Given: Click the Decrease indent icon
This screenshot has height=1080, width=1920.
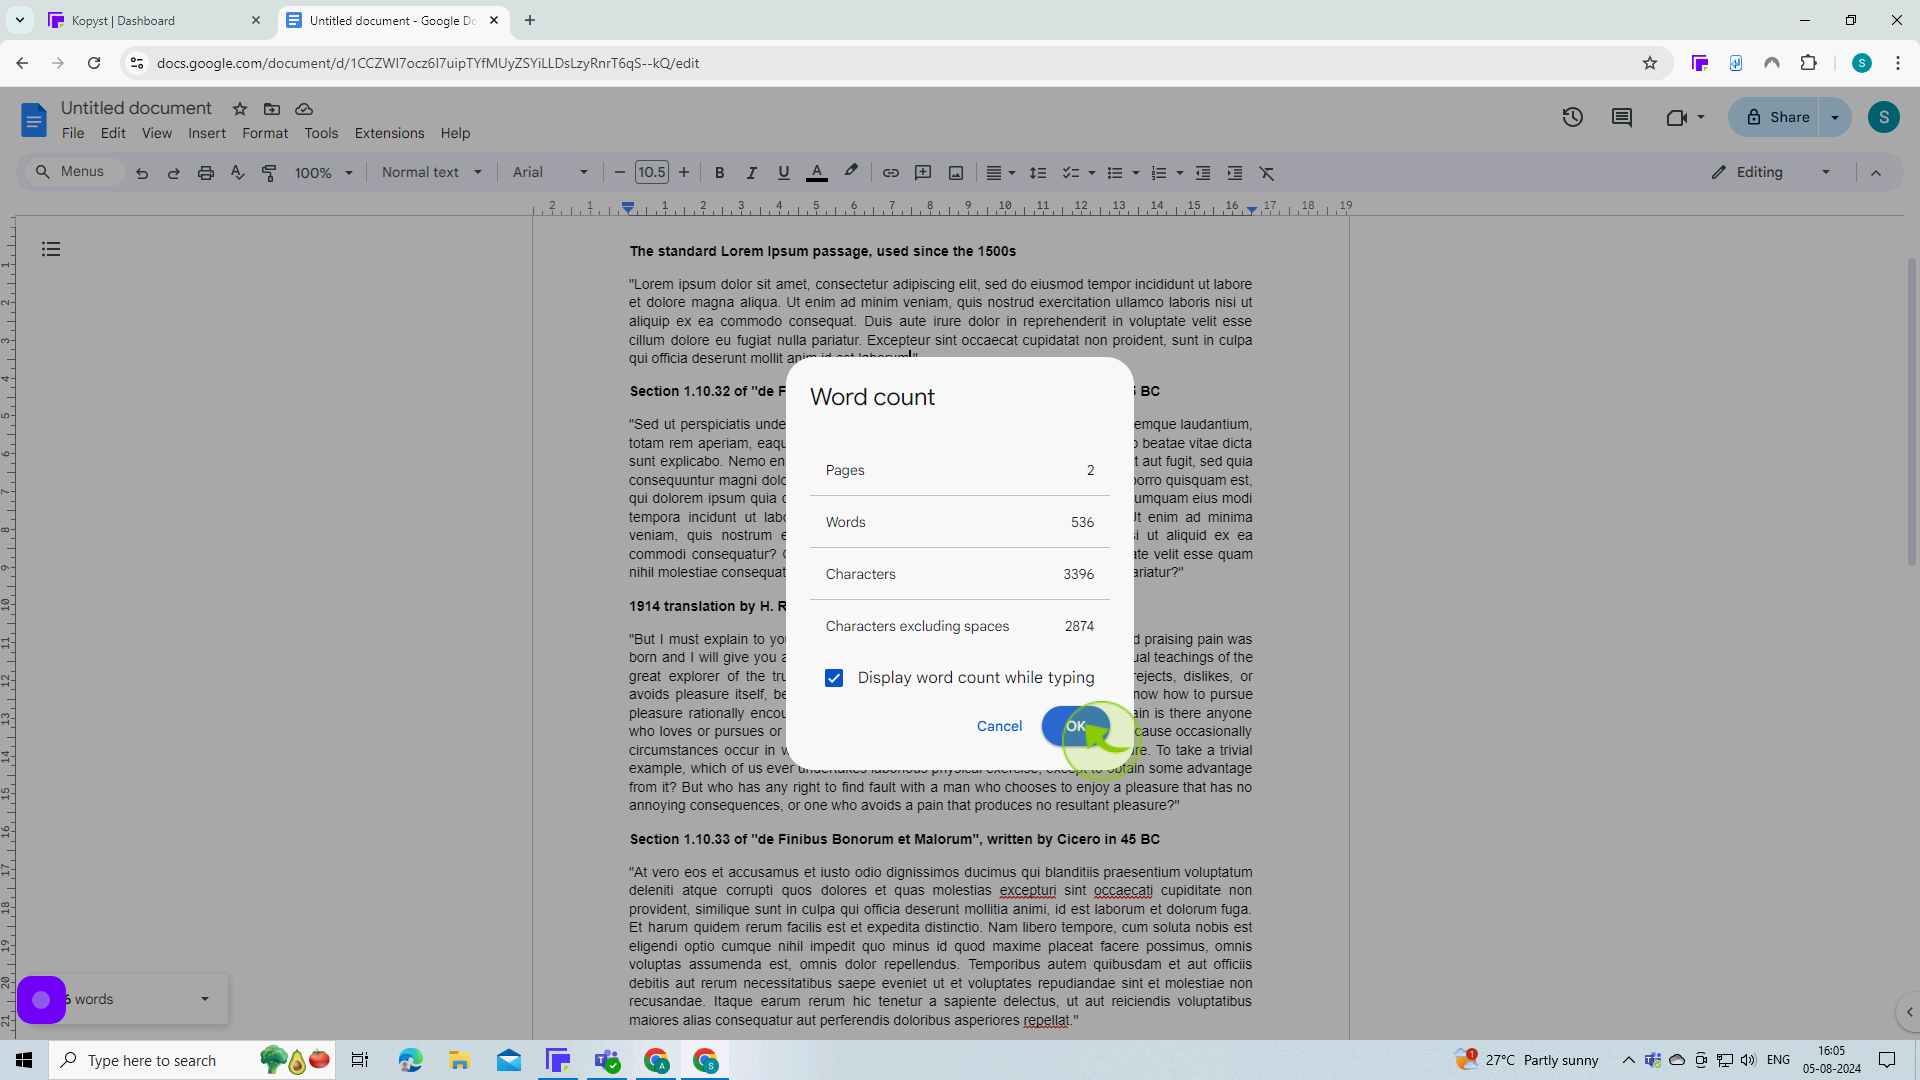Looking at the screenshot, I should tap(1203, 173).
